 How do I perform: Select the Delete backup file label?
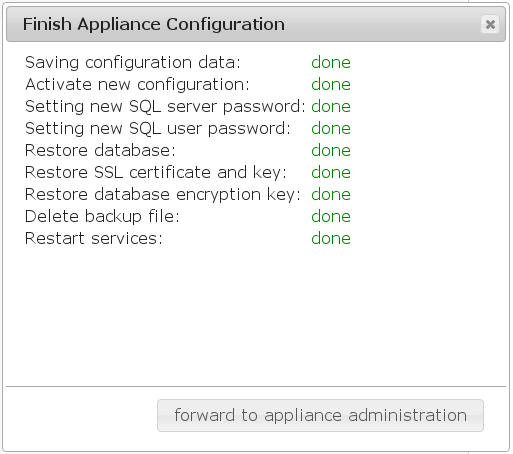(102, 217)
